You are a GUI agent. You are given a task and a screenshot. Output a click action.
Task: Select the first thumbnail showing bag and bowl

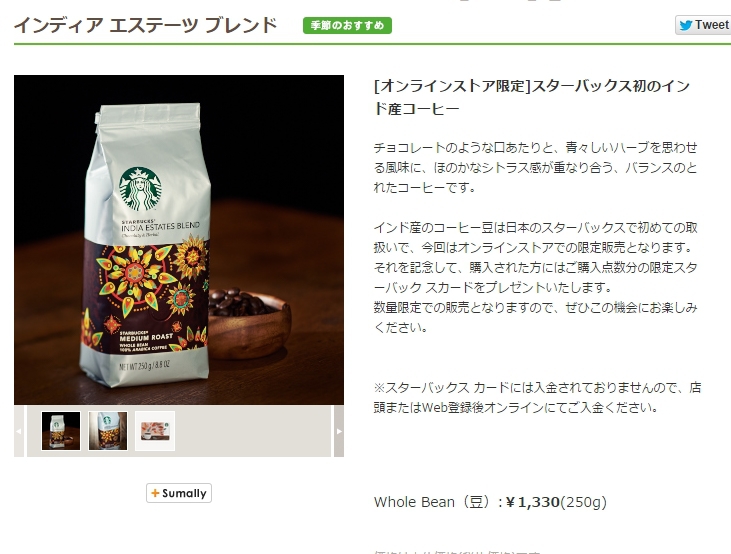tap(61, 431)
